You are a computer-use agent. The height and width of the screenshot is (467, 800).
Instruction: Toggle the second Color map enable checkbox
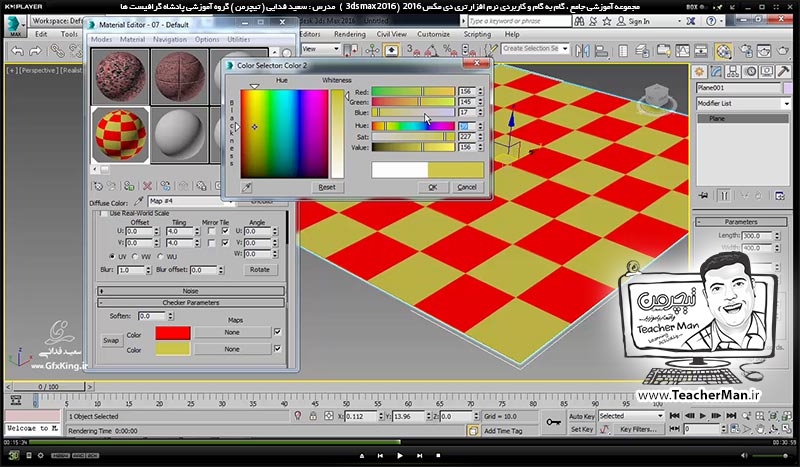click(x=278, y=349)
